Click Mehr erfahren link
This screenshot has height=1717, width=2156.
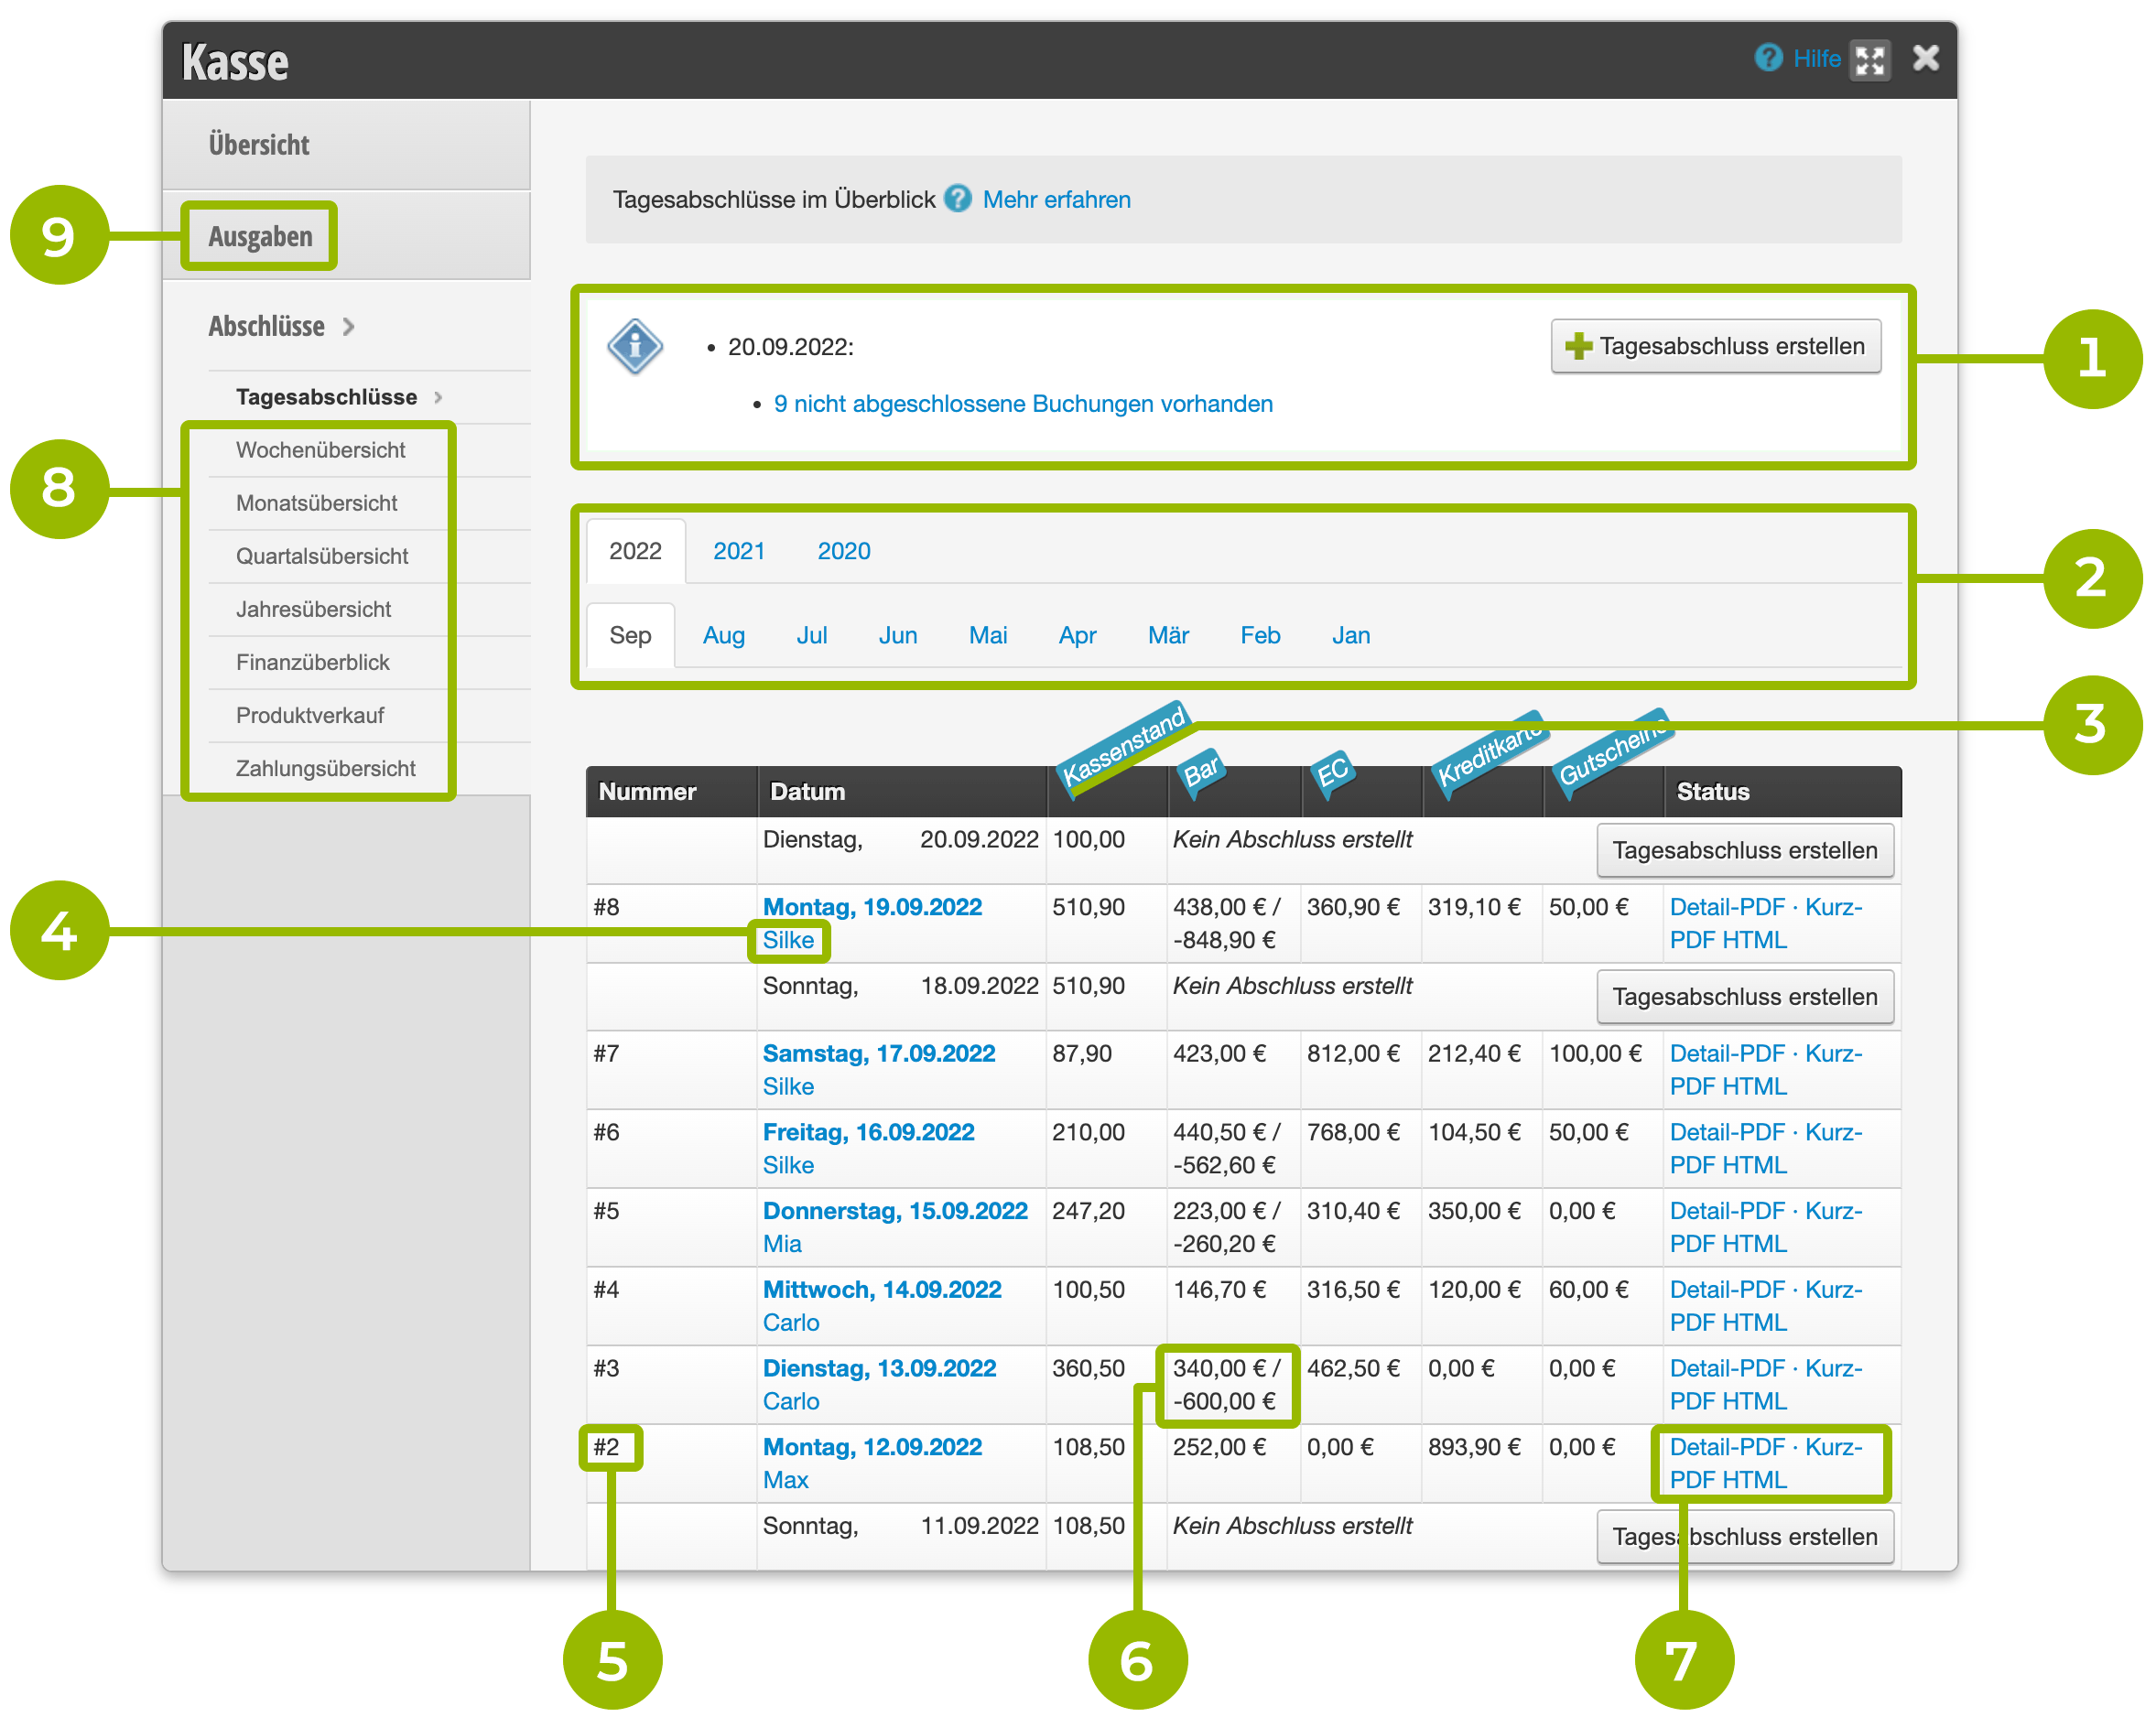1056,200
